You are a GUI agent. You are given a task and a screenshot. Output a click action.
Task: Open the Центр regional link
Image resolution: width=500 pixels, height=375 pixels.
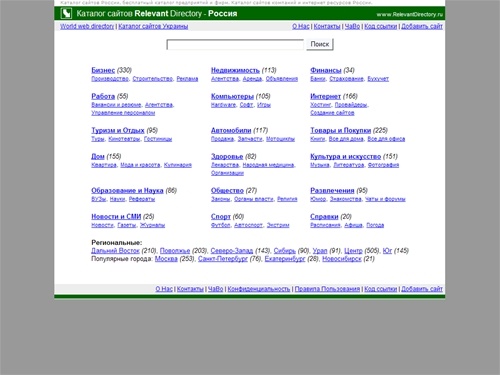[353, 251]
